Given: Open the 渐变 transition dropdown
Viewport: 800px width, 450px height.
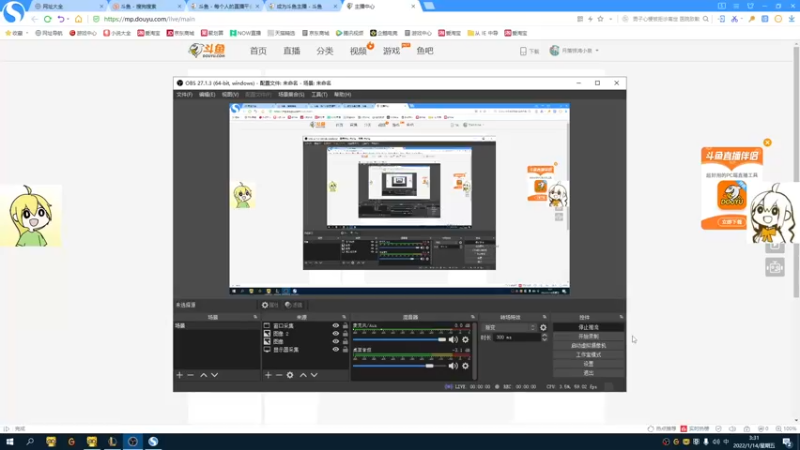Looking at the screenshot, I should tap(509, 328).
